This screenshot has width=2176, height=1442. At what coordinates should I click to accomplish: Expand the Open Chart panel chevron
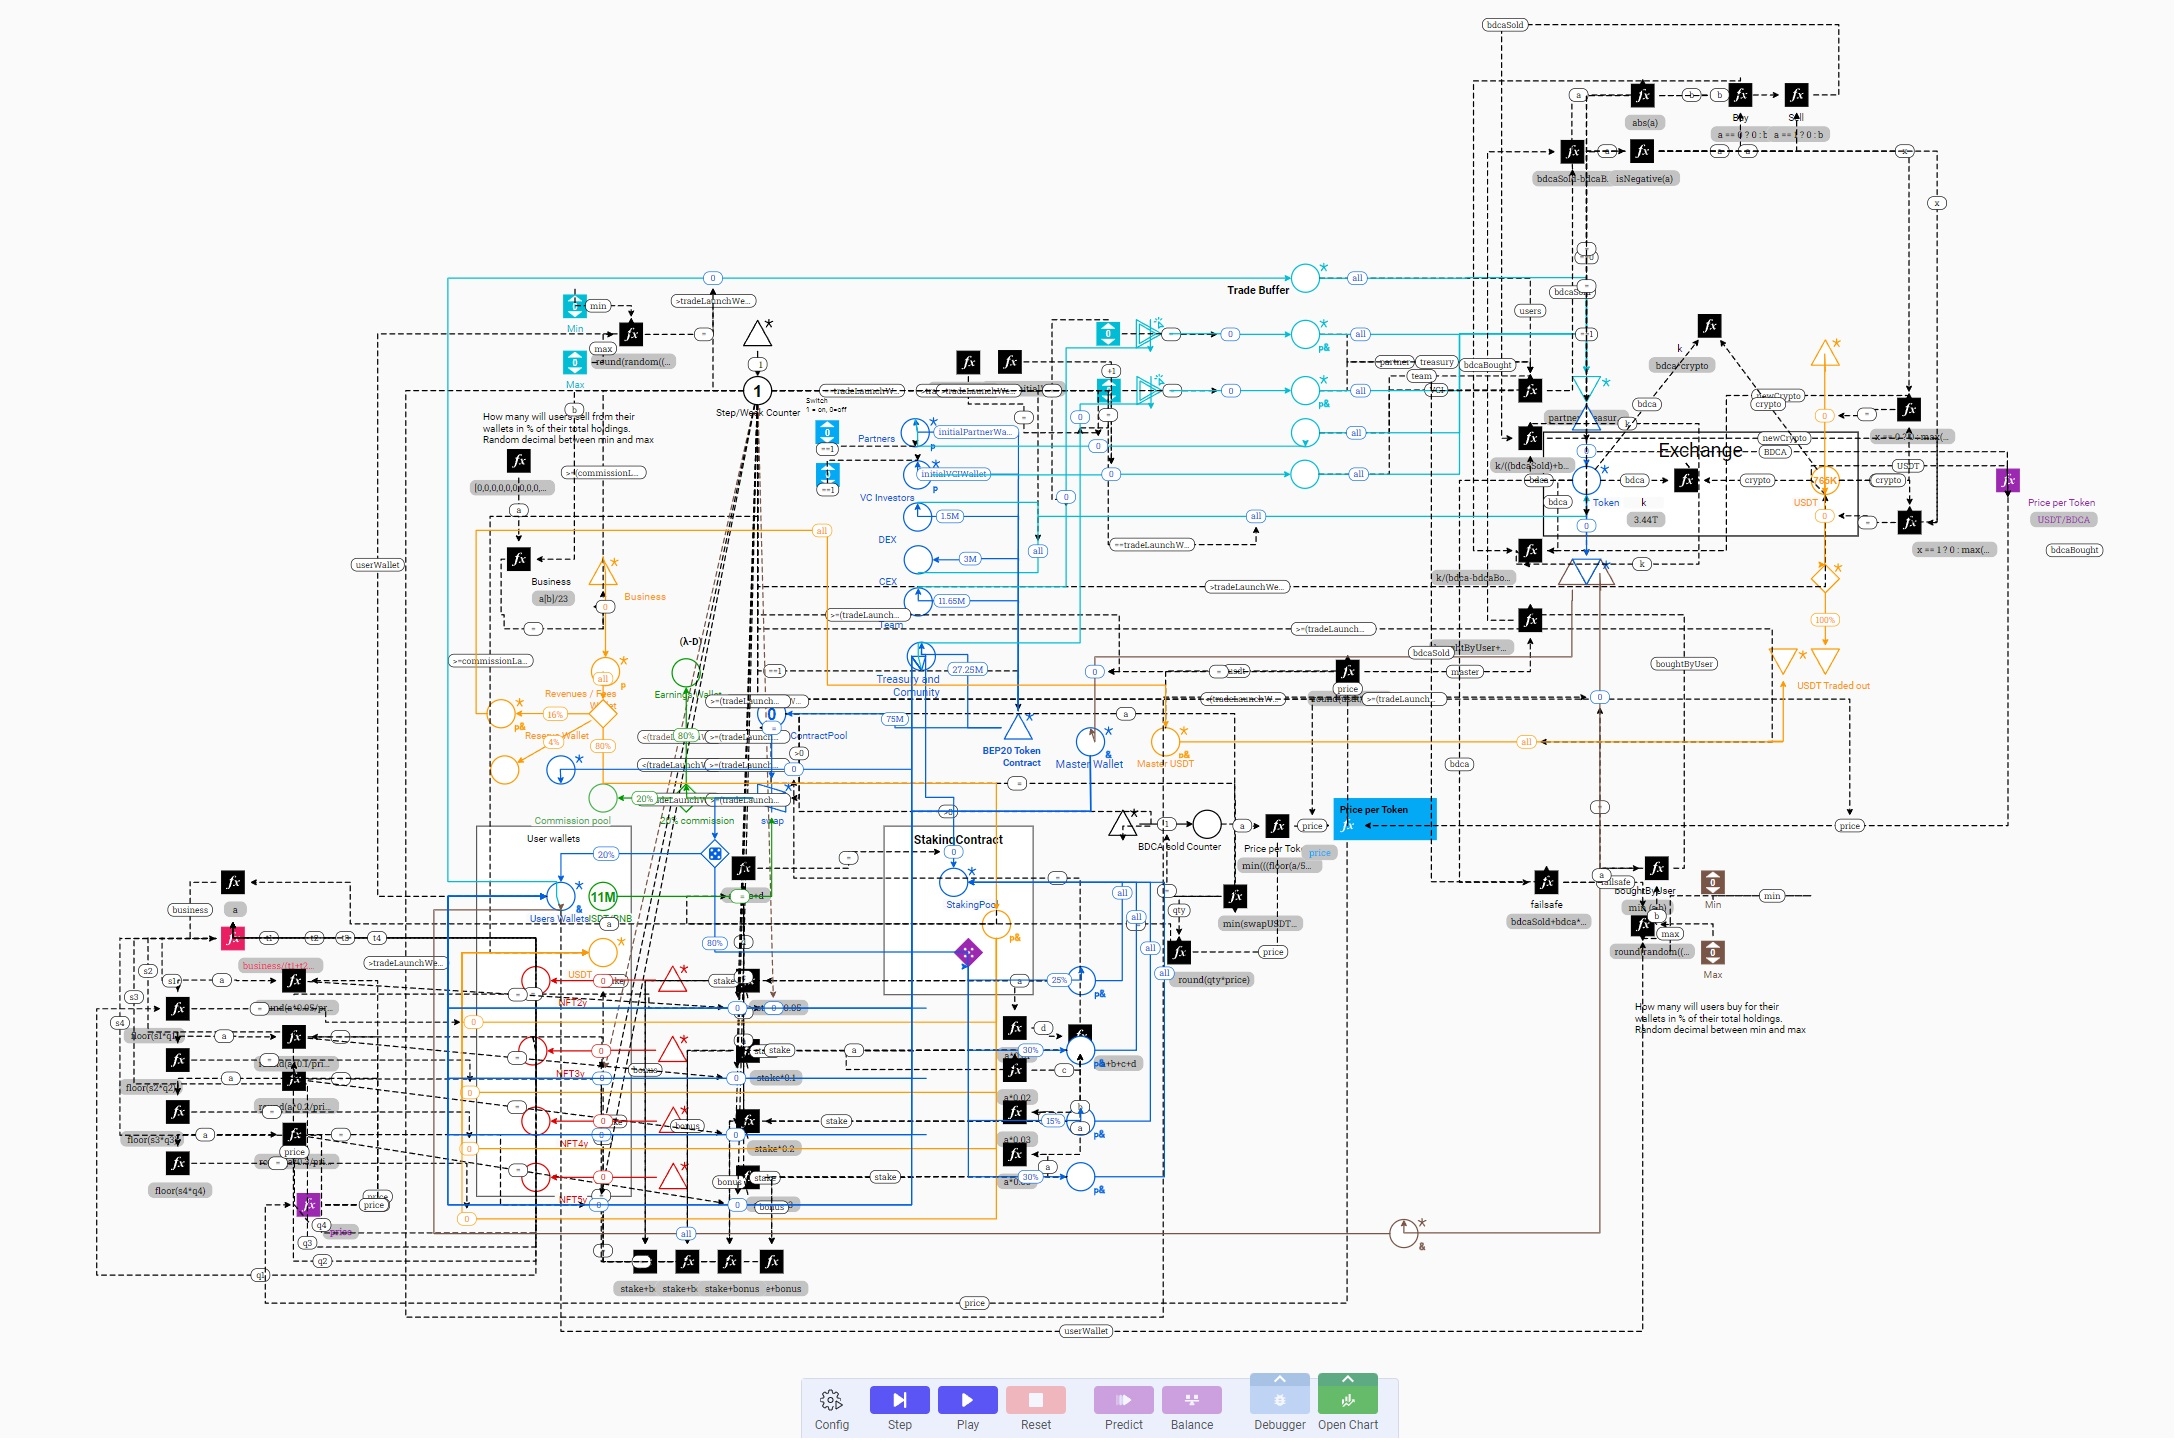(x=1347, y=1380)
